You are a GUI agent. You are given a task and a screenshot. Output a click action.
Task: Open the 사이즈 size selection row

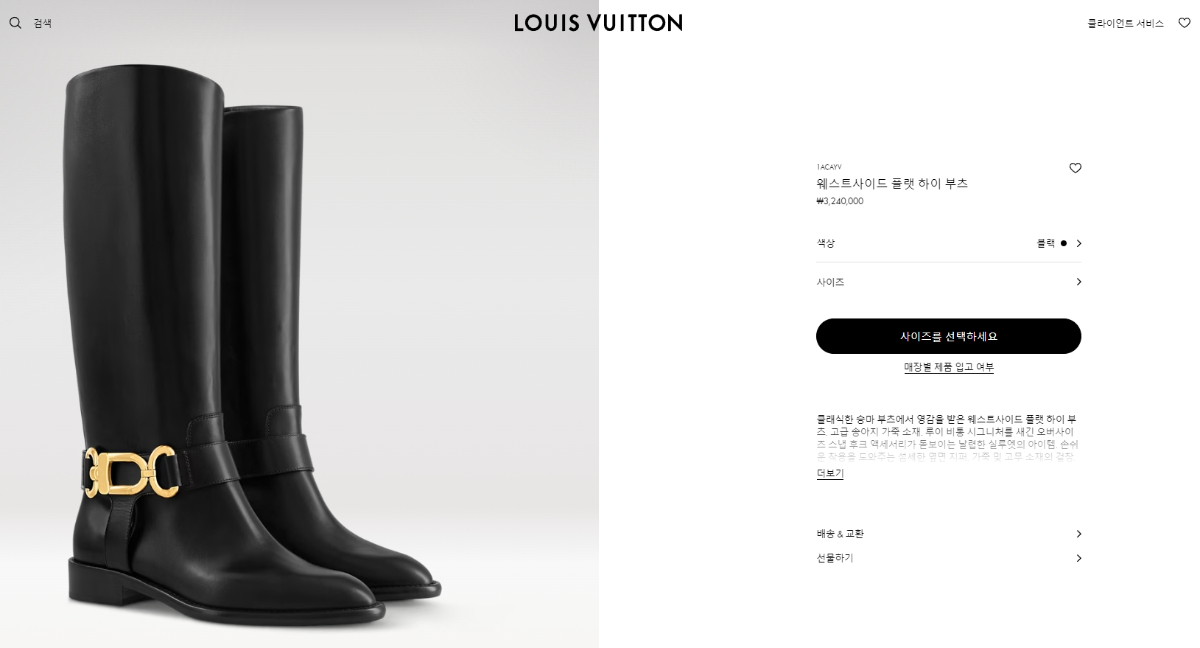(948, 282)
